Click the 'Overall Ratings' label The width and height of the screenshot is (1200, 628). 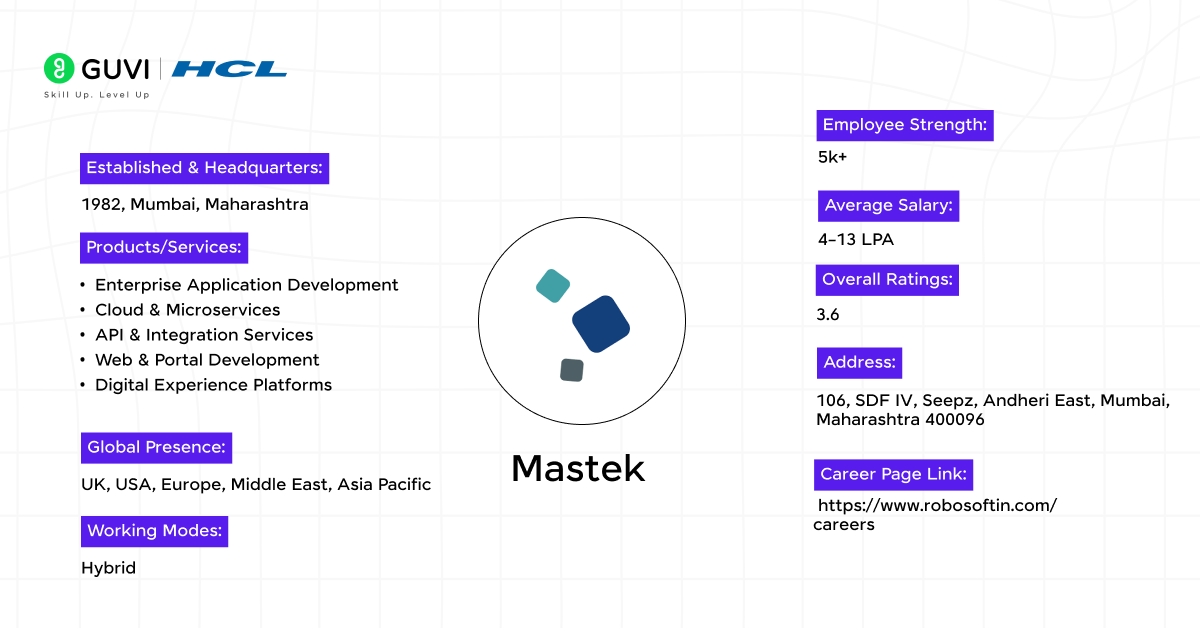tap(887, 280)
